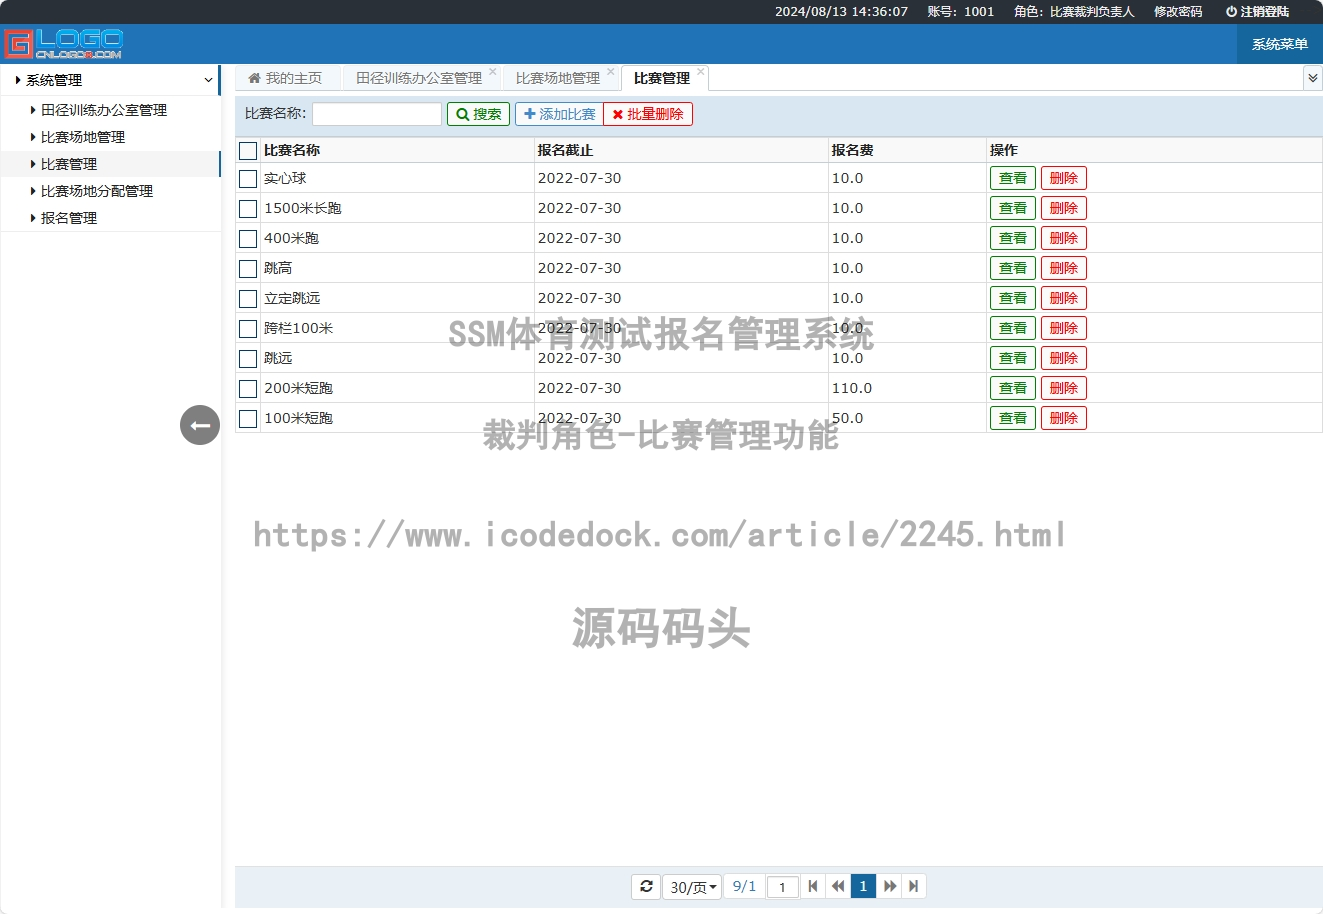
Task: View the 400米跑 competition
Action: coord(1013,238)
